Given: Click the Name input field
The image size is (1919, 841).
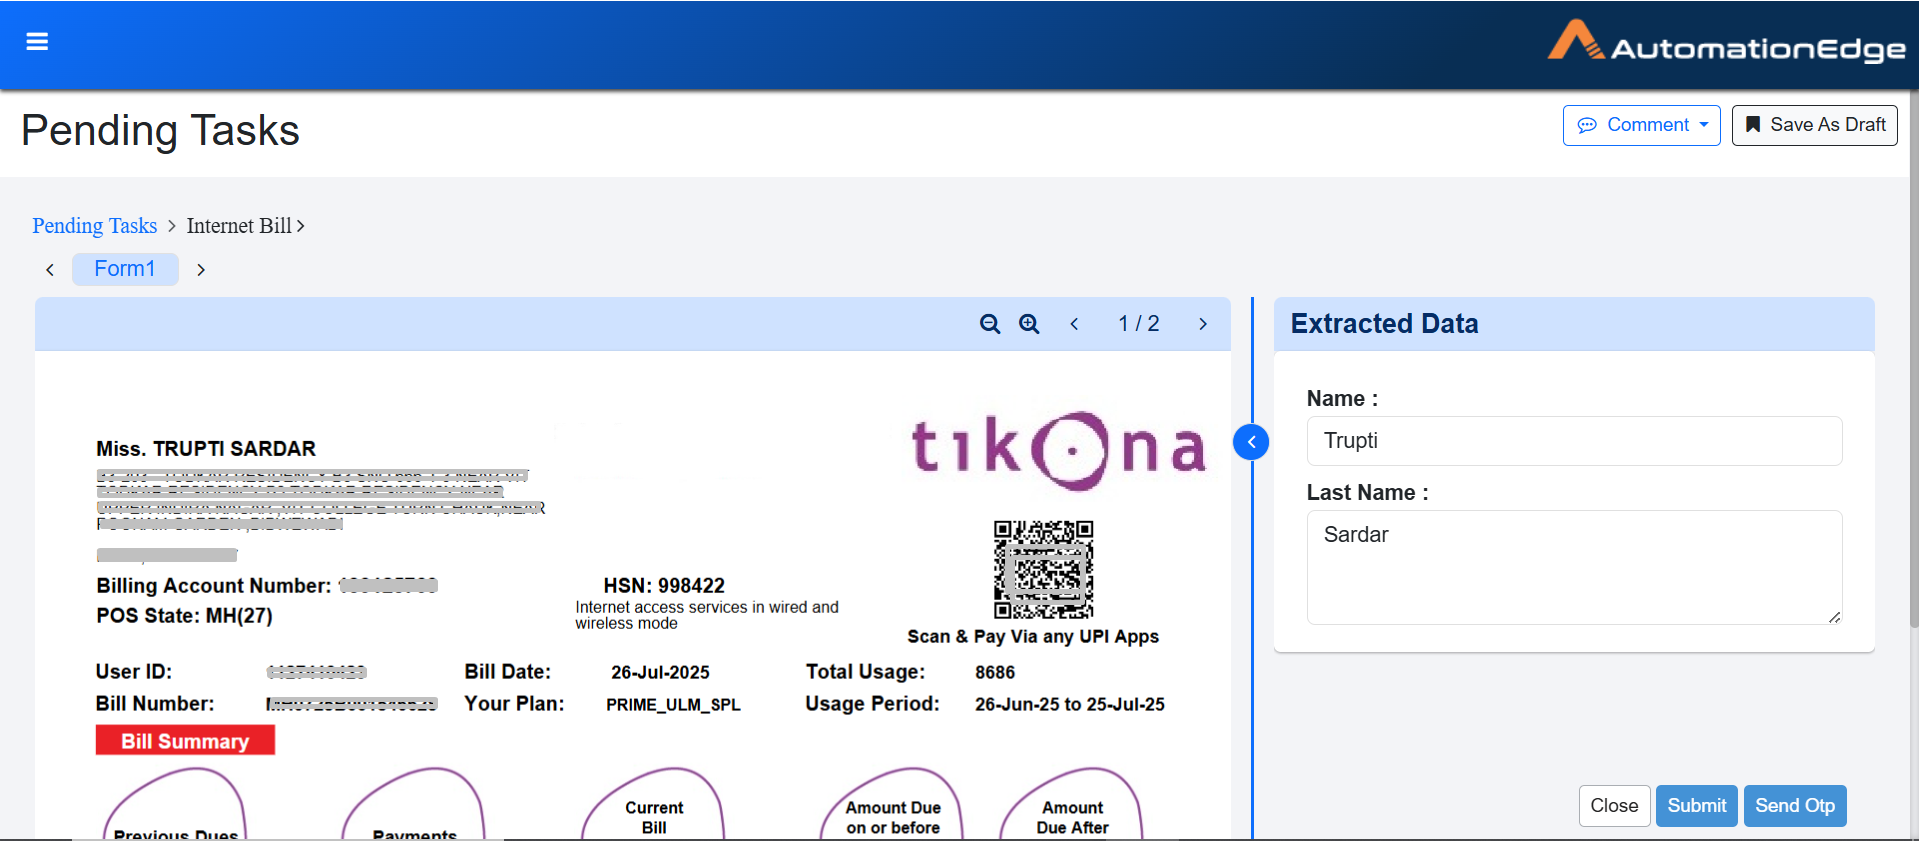Looking at the screenshot, I should tap(1574, 441).
